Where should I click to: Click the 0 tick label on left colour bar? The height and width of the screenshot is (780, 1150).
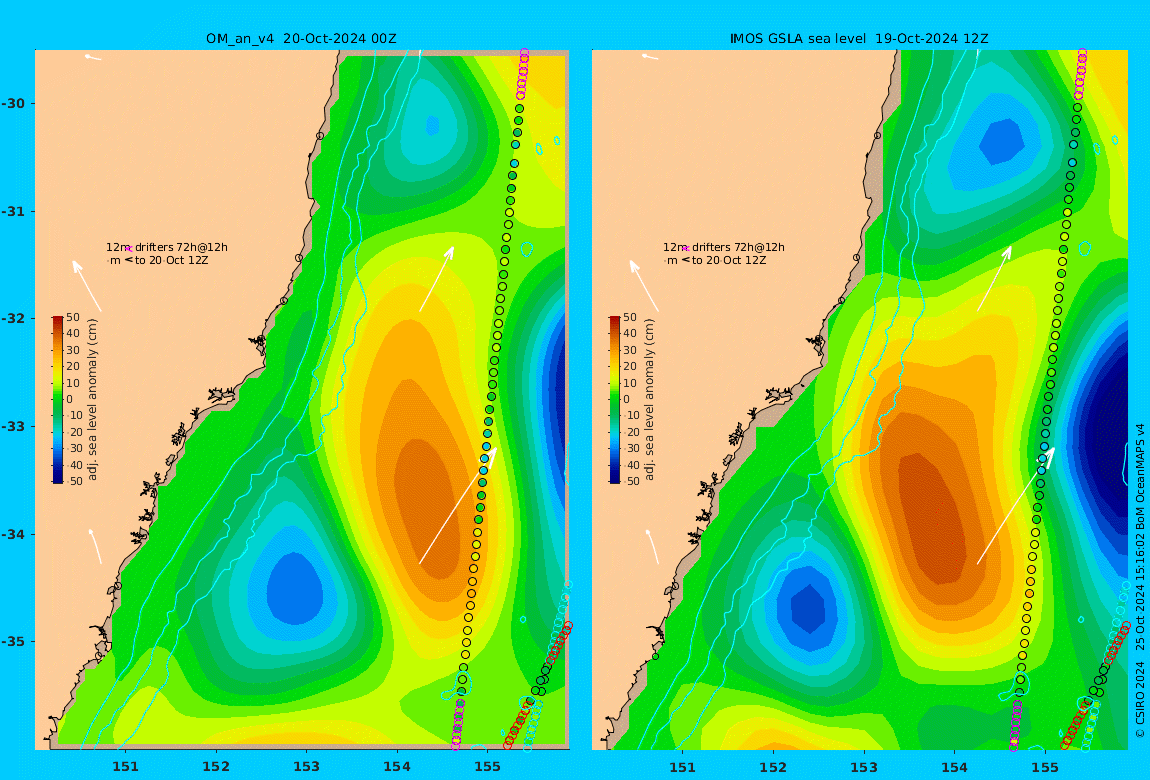(70, 400)
